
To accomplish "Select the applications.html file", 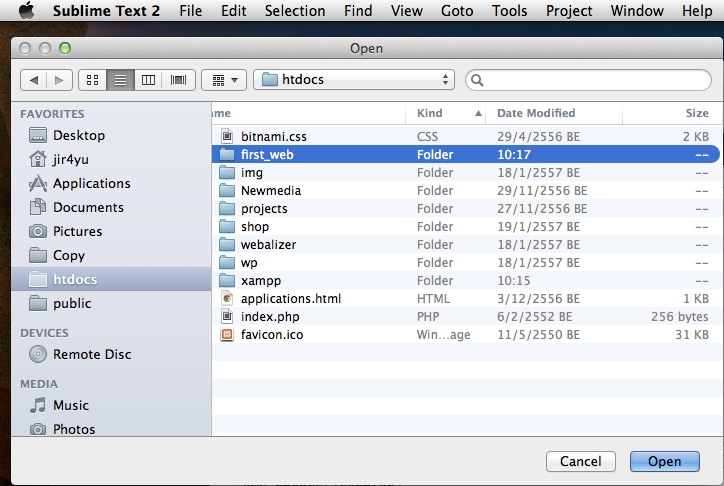I will (x=466, y=299).
